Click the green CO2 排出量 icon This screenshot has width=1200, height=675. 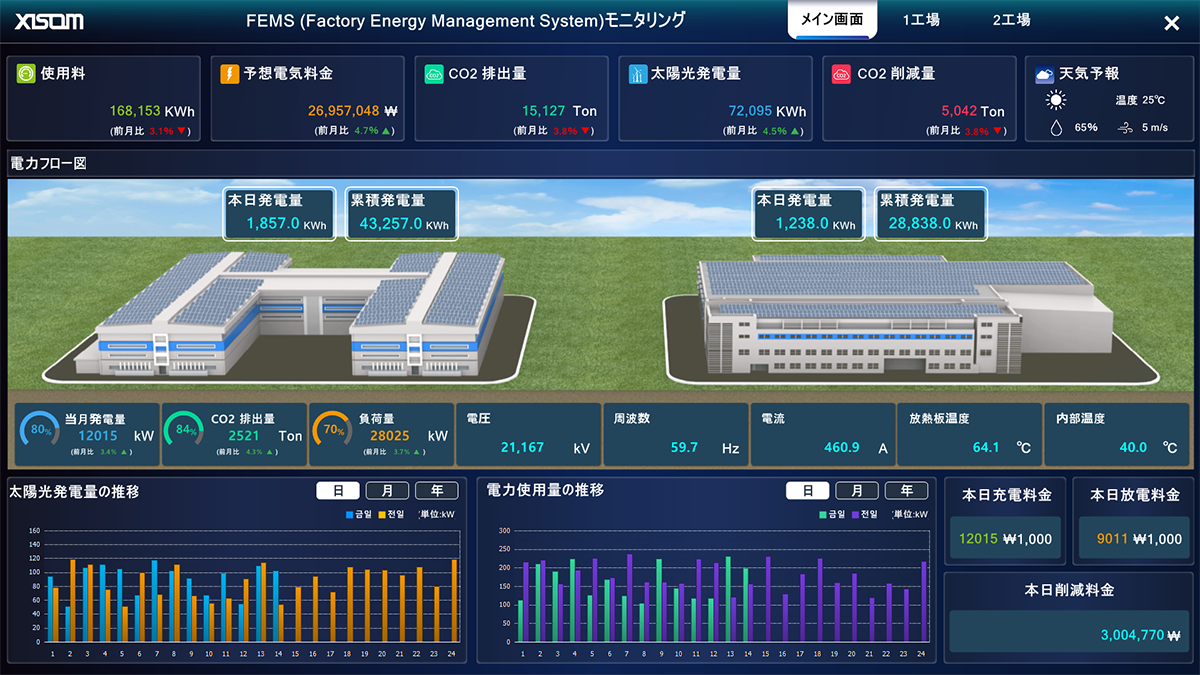pos(434,74)
